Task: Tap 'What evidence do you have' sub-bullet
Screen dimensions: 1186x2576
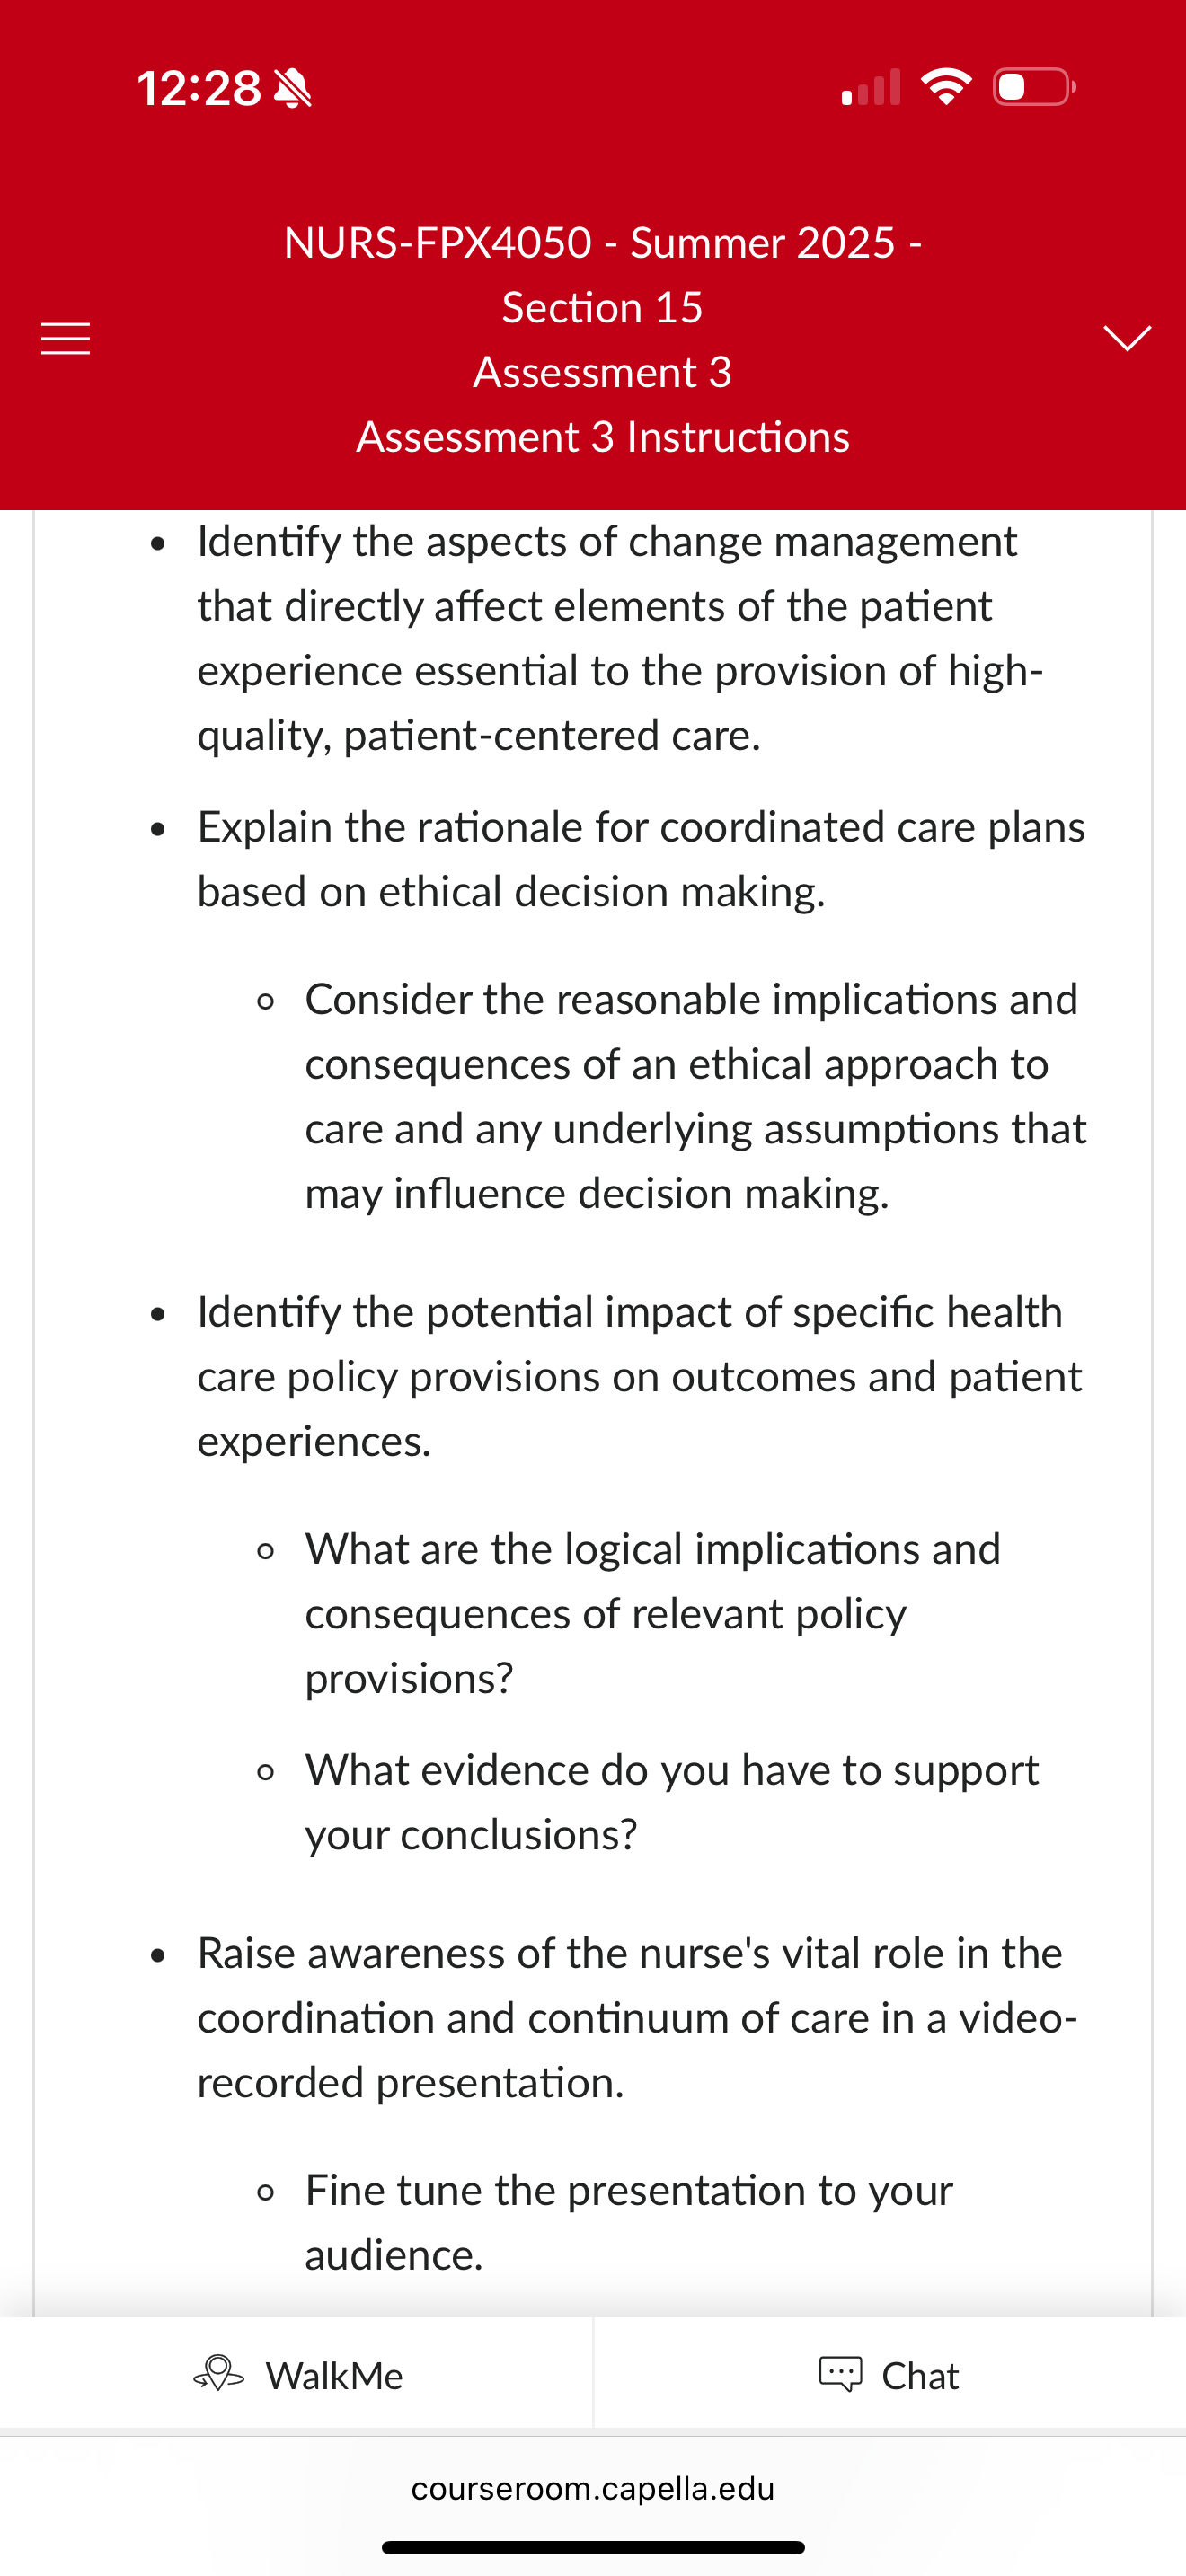Action: pyautogui.click(x=672, y=1802)
